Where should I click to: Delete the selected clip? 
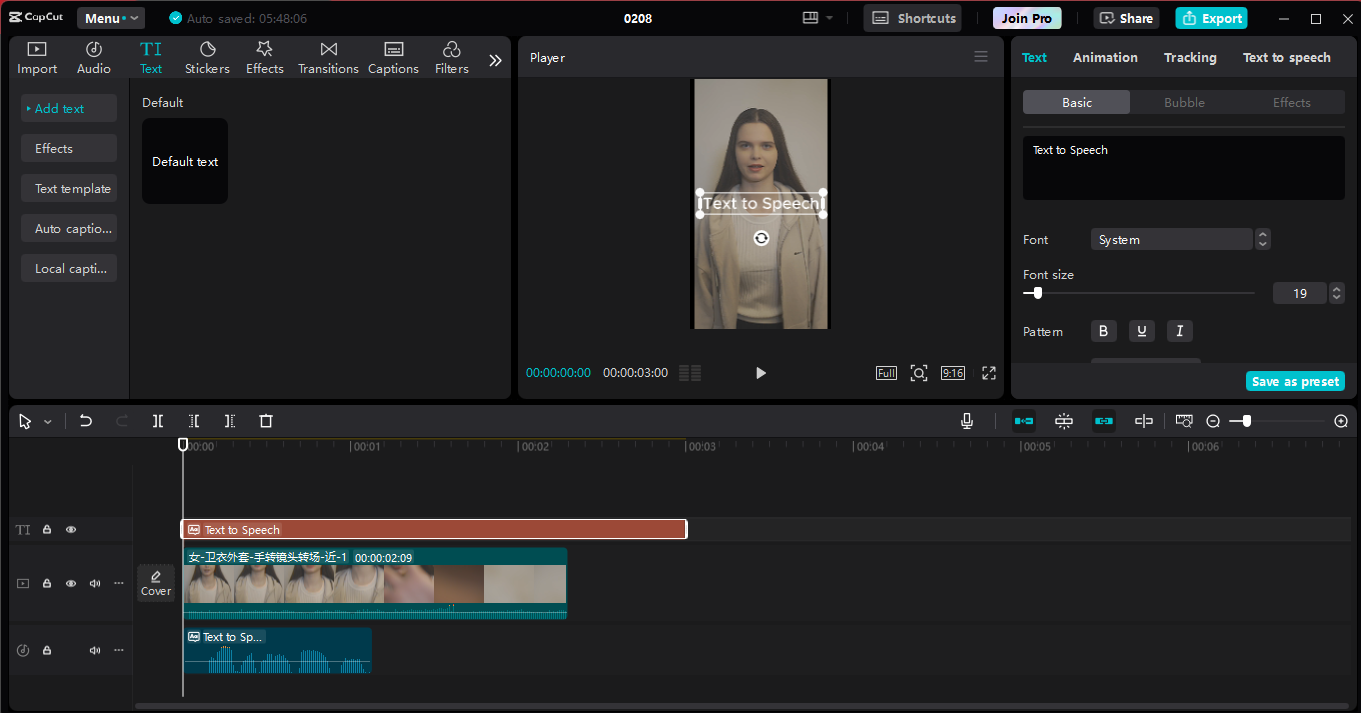[x=265, y=420]
